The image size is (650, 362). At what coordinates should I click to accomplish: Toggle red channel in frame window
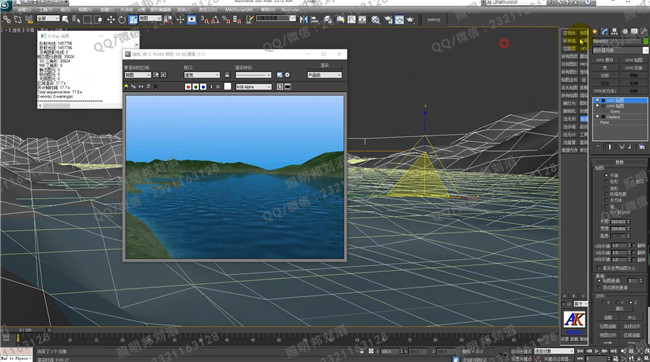[188, 87]
